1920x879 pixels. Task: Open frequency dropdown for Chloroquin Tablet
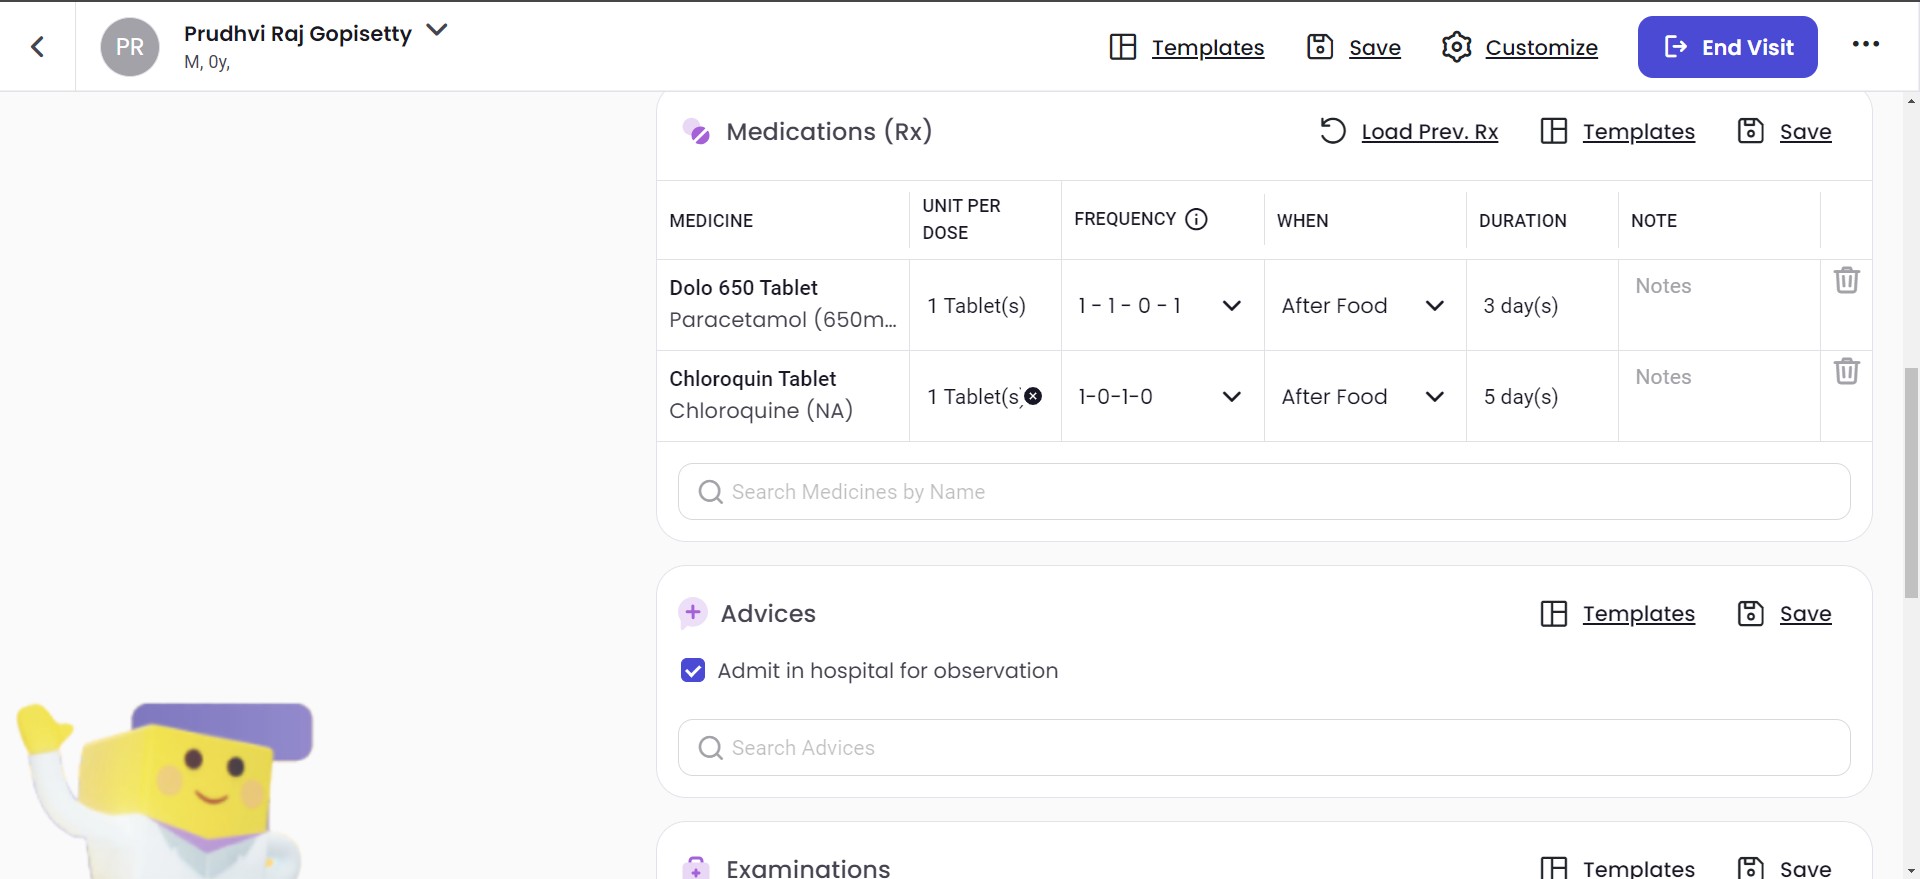click(1231, 397)
